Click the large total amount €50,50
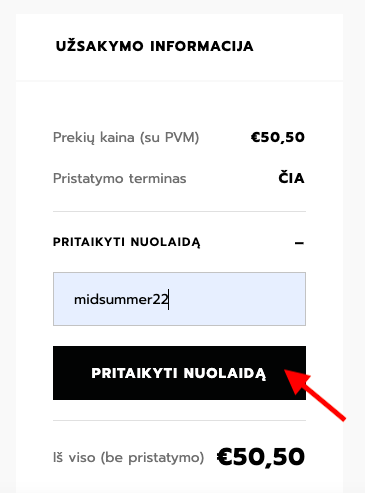Image resolution: width=365 pixels, height=493 pixels. point(261,456)
